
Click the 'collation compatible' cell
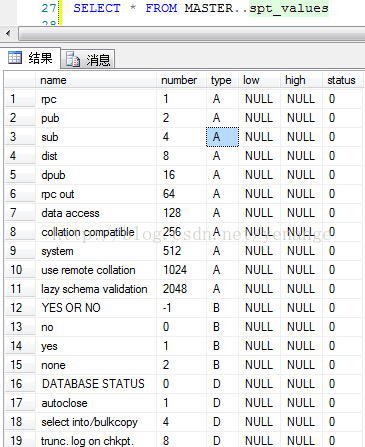tap(96, 232)
